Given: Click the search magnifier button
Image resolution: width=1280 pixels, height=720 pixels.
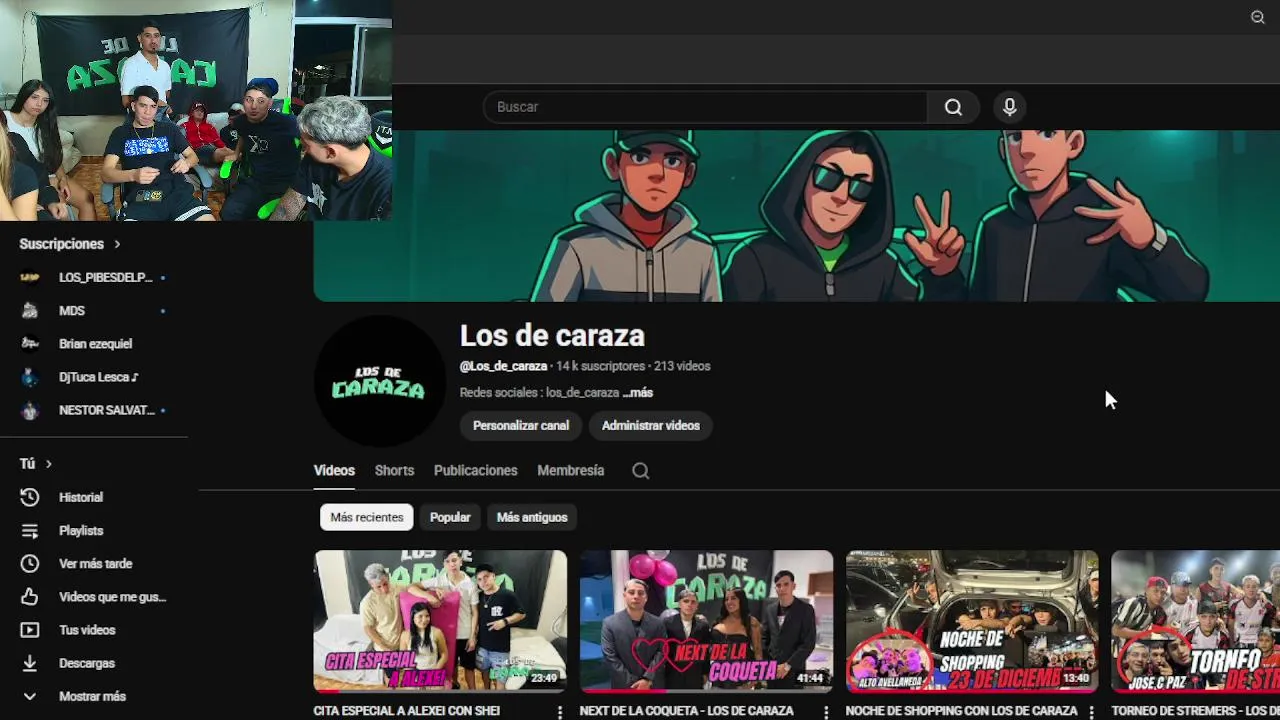Looking at the screenshot, I should pos(953,107).
